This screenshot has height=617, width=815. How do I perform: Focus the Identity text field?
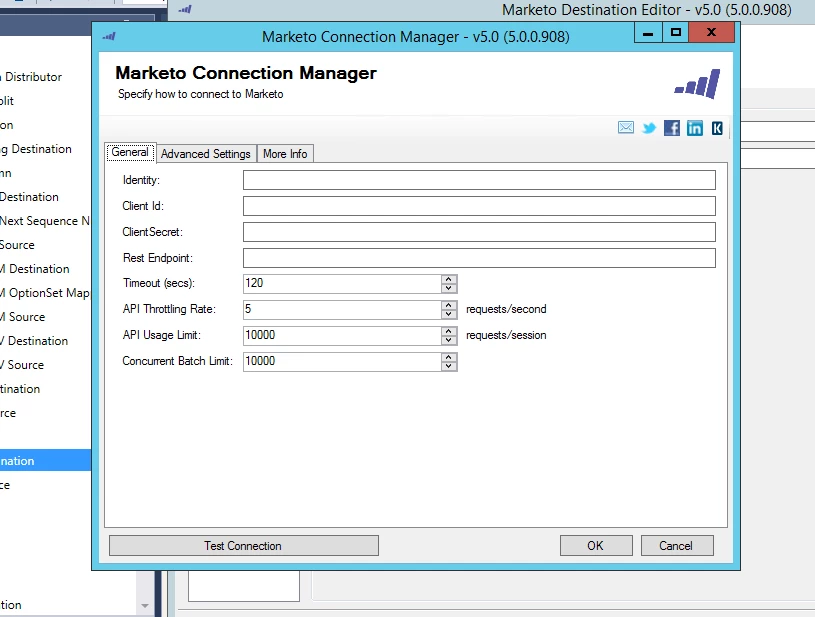[479, 180]
